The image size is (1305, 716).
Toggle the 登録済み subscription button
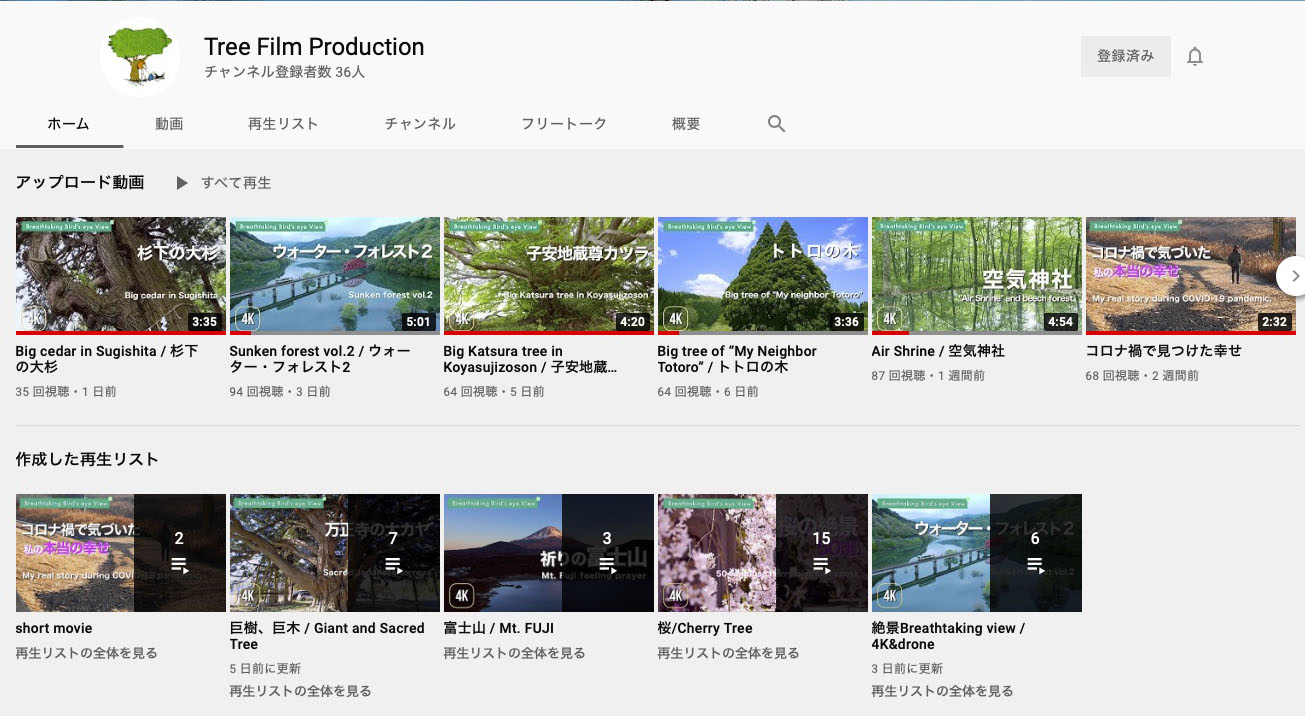click(1125, 57)
